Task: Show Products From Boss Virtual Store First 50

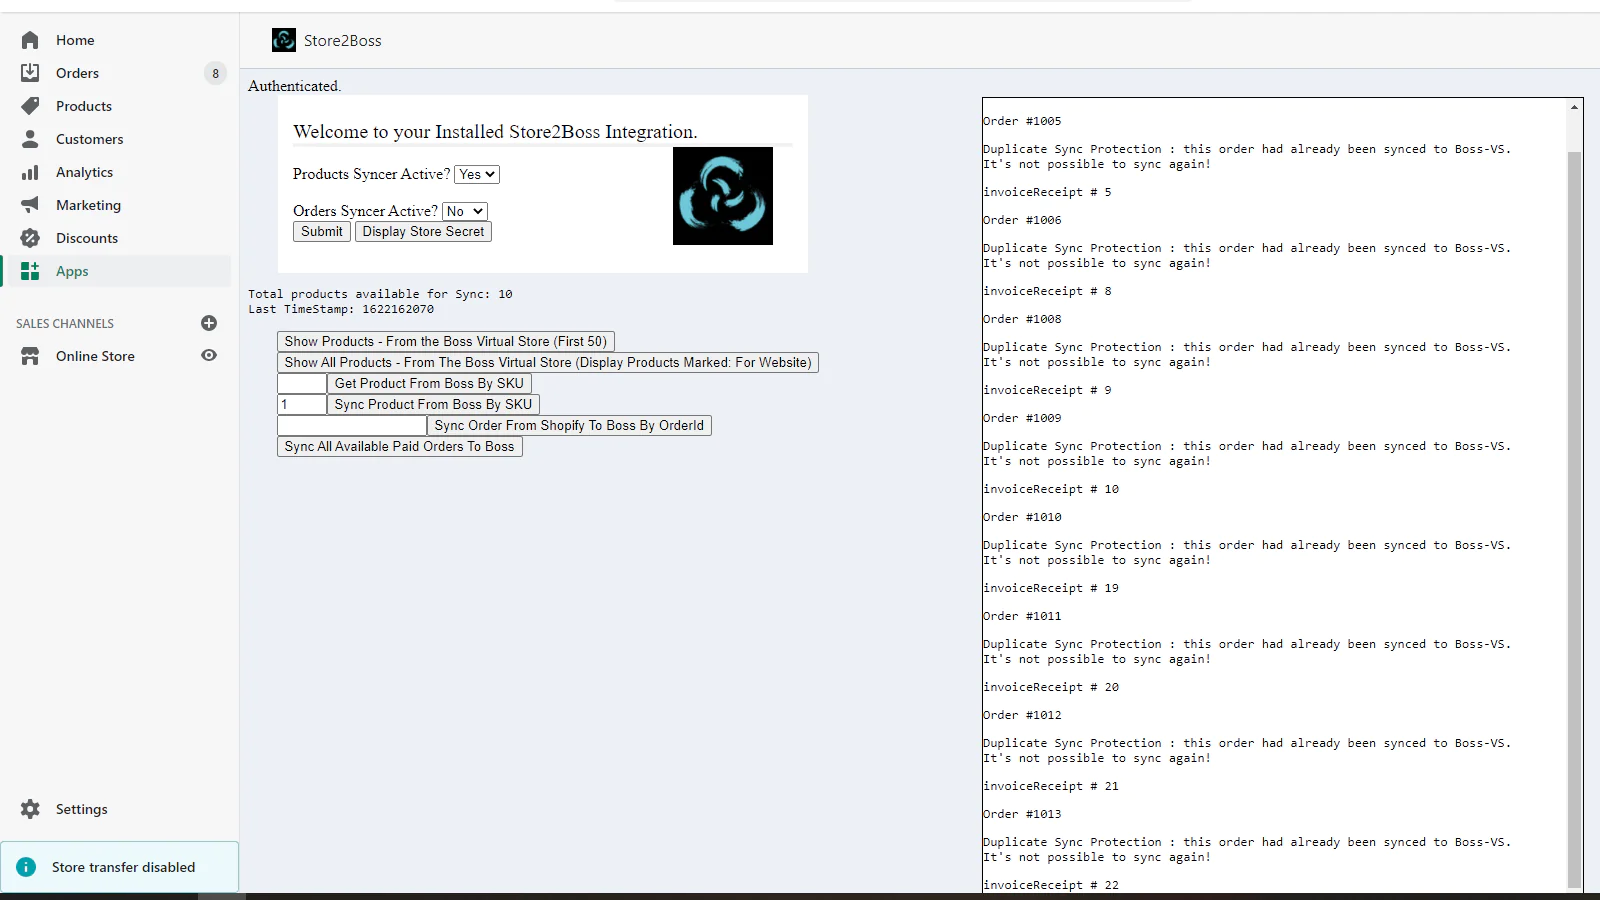Action: pyautogui.click(x=446, y=341)
